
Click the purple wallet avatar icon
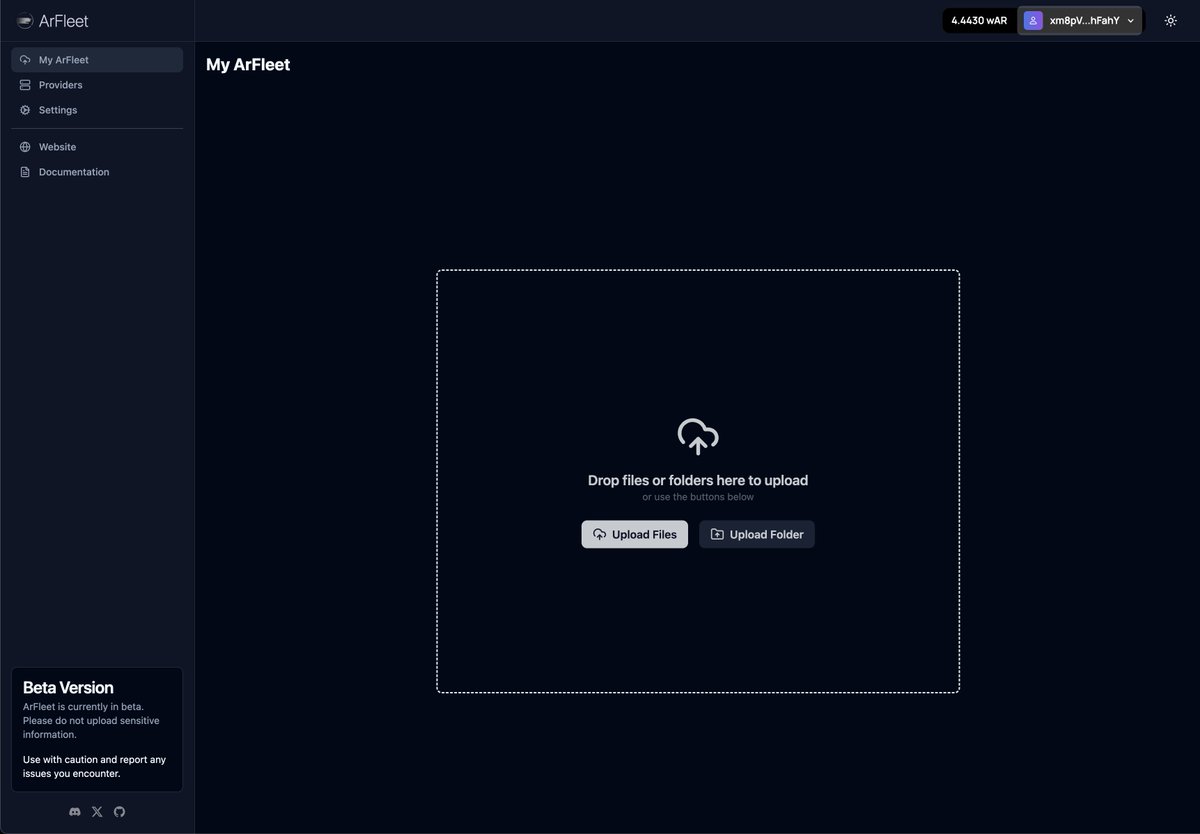coord(1033,20)
